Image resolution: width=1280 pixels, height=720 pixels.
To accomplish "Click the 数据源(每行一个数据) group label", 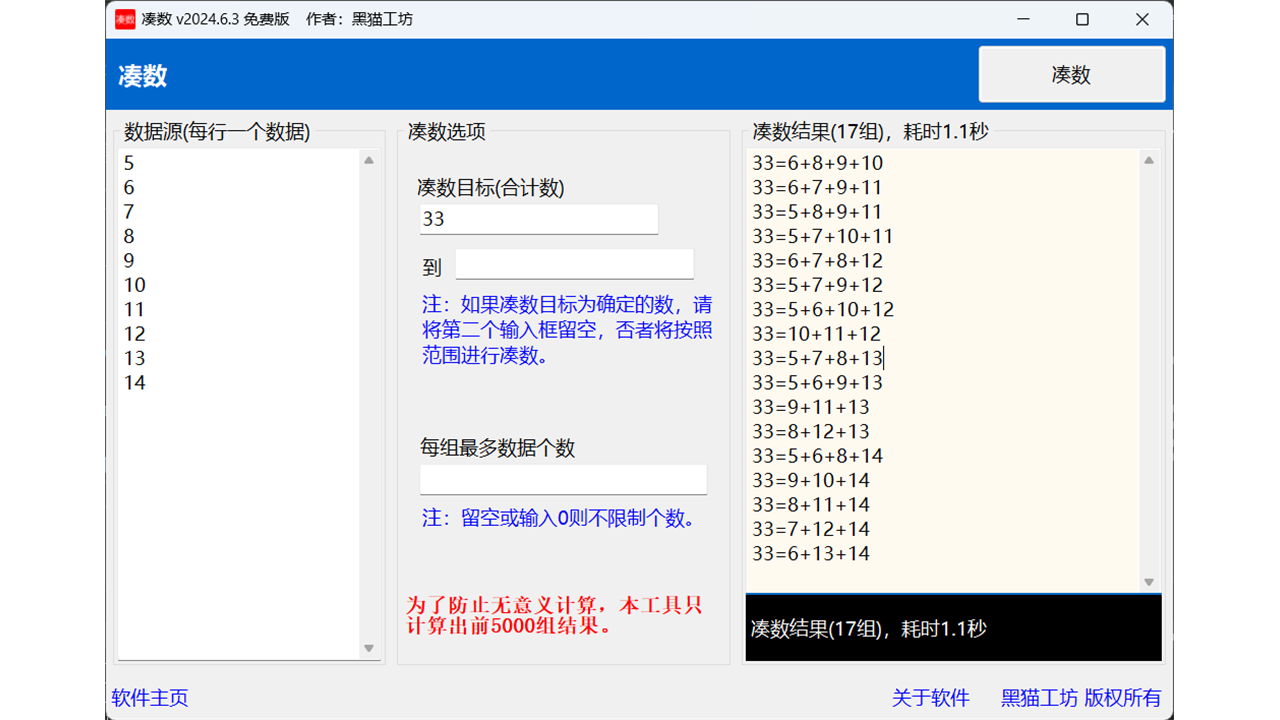I will coord(217,131).
